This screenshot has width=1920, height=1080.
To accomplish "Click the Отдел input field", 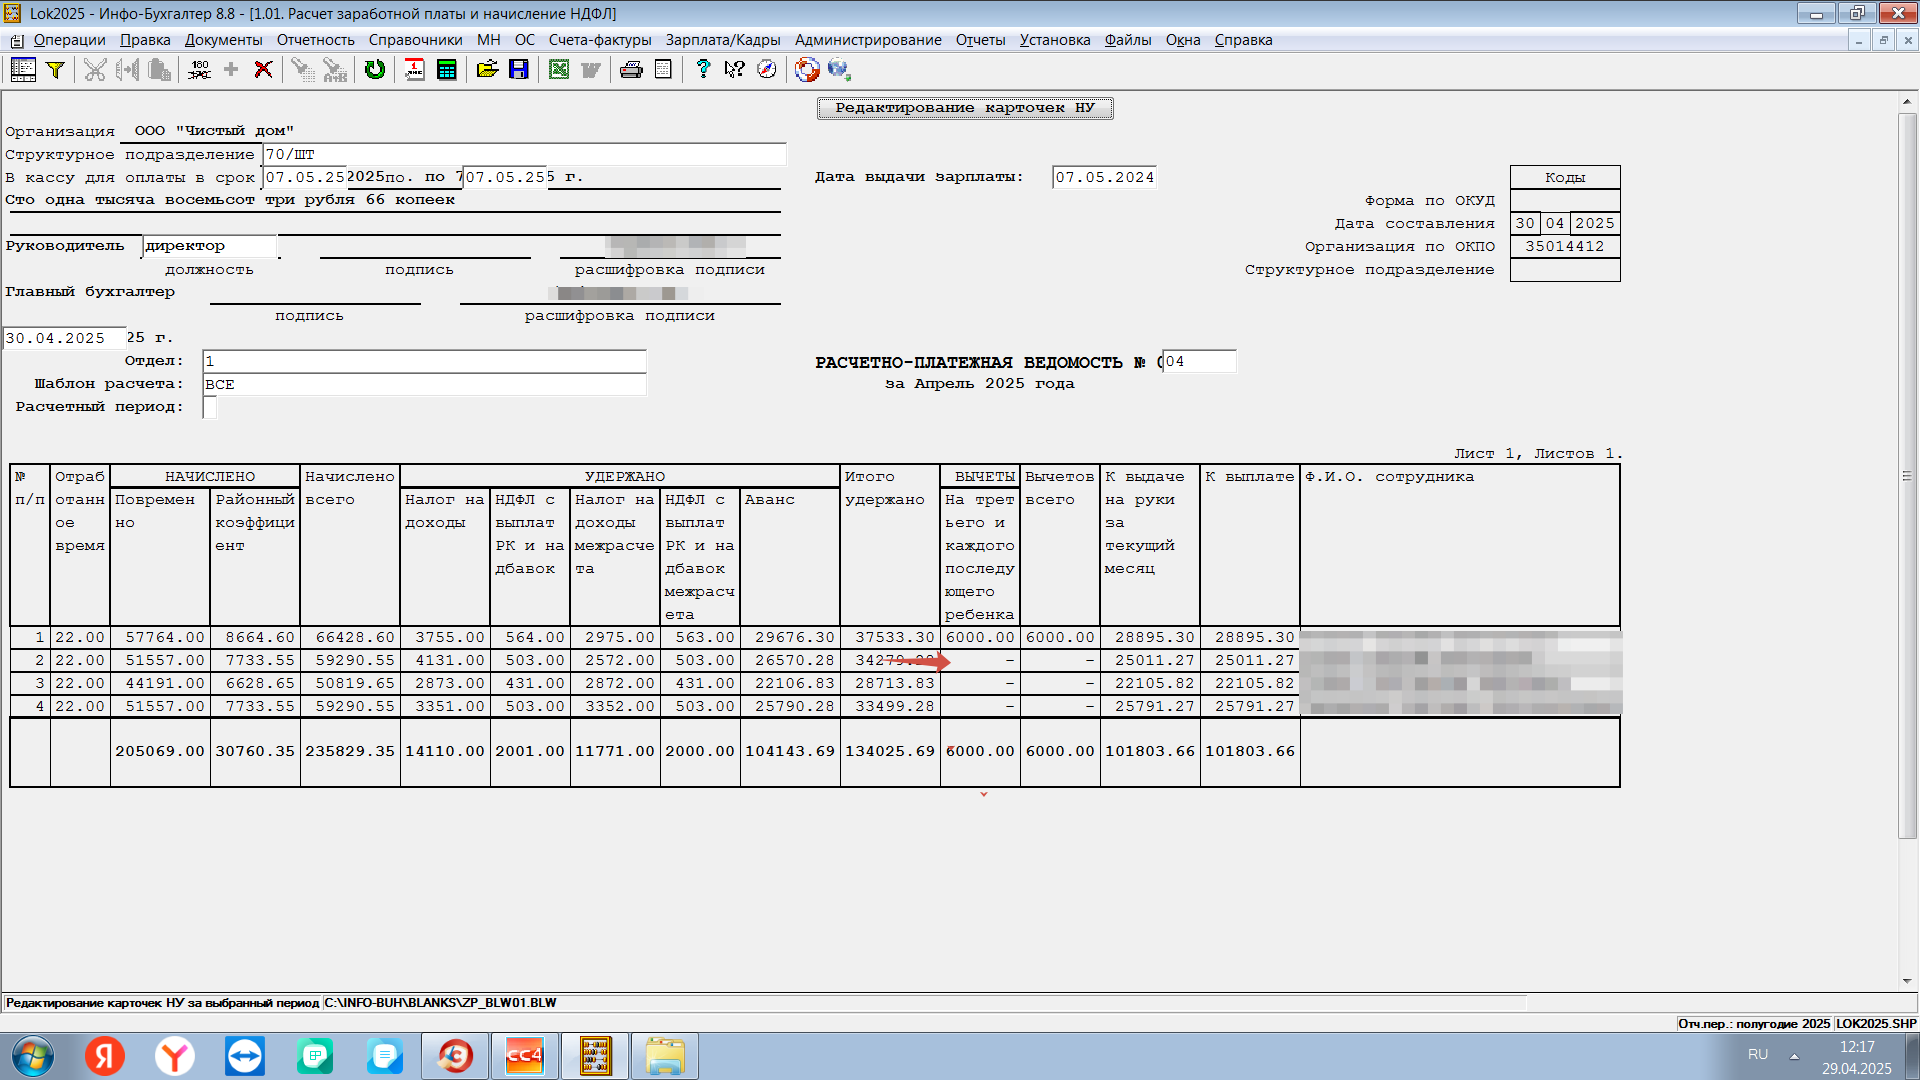I will pyautogui.click(x=424, y=361).
